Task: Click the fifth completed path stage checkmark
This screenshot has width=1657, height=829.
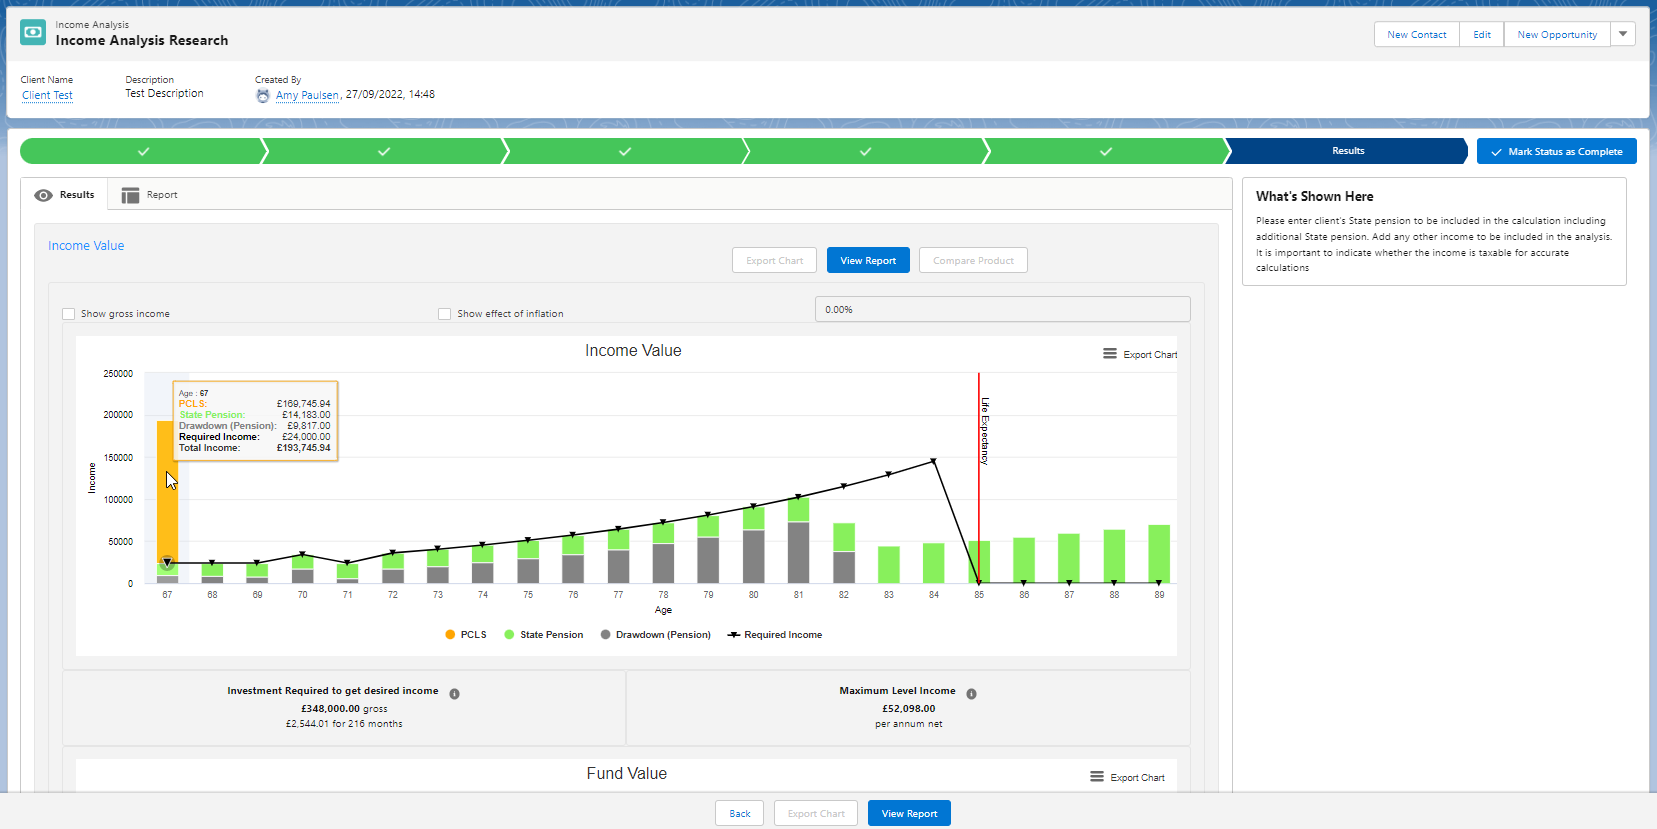Action: (x=1106, y=151)
